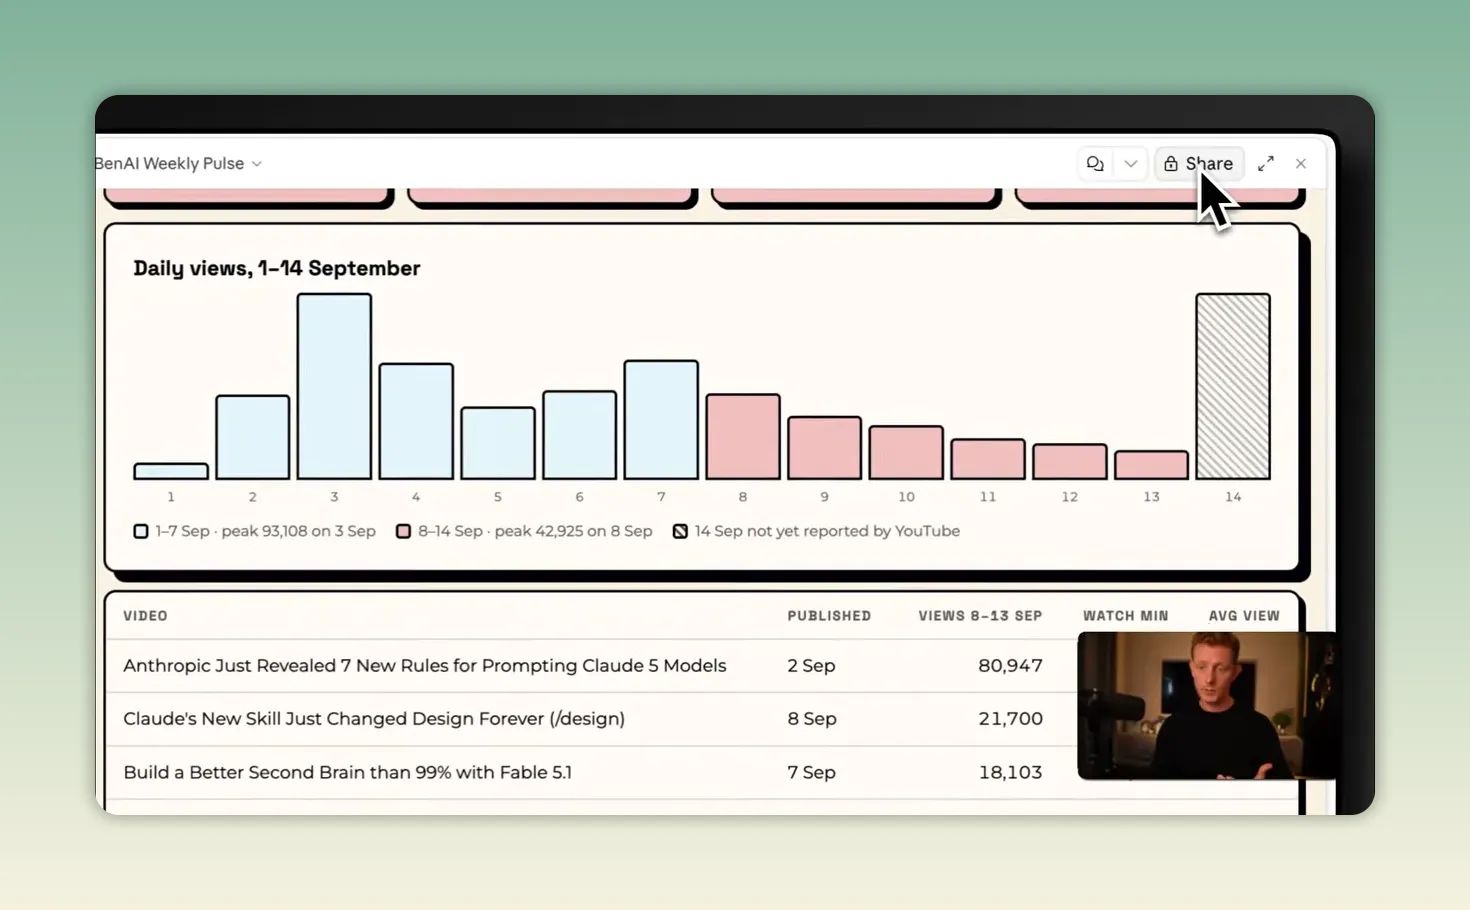Viewport: 1470px width, 910px height.
Task: Click the 8–14 Sep legend swatch
Action: (x=403, y=531)
